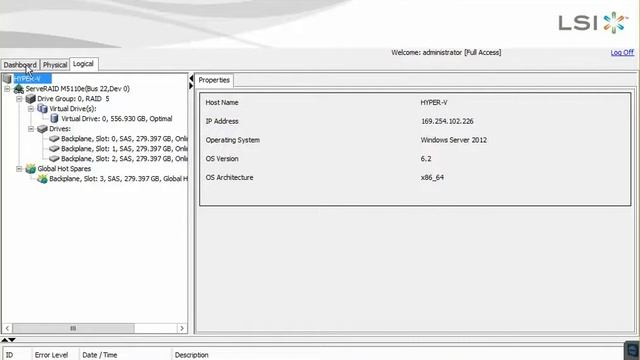640x360 pixels.
Task: Sort log by Description column
Action: tap(398, 355)
